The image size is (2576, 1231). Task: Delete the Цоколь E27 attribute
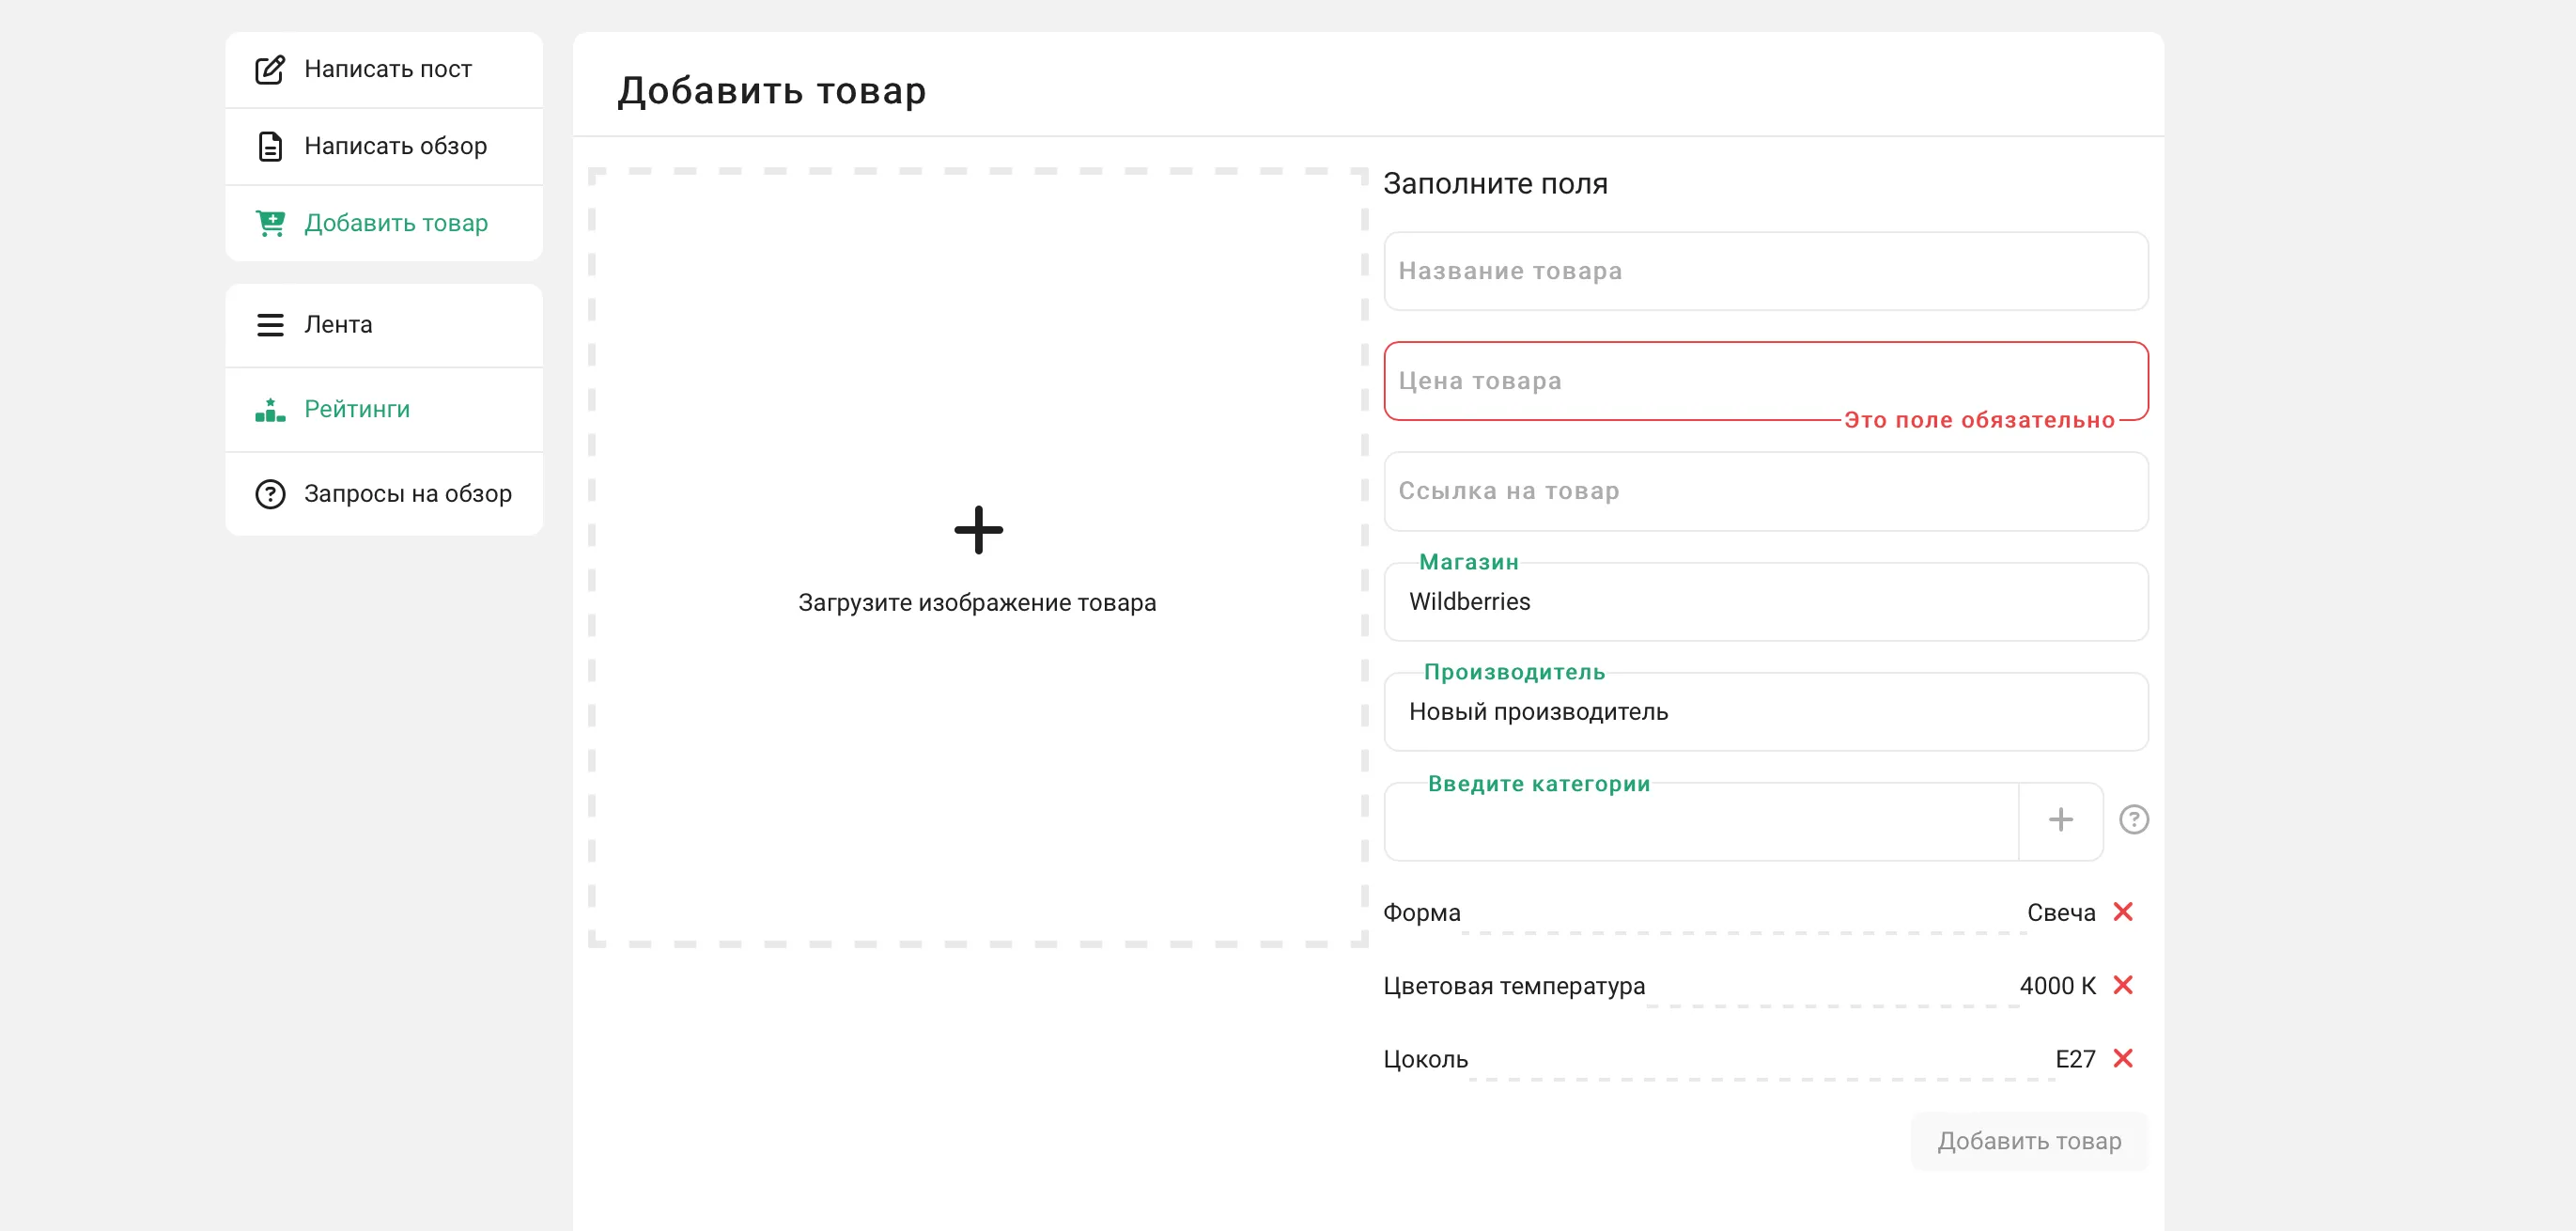tap(2122, 1058)
